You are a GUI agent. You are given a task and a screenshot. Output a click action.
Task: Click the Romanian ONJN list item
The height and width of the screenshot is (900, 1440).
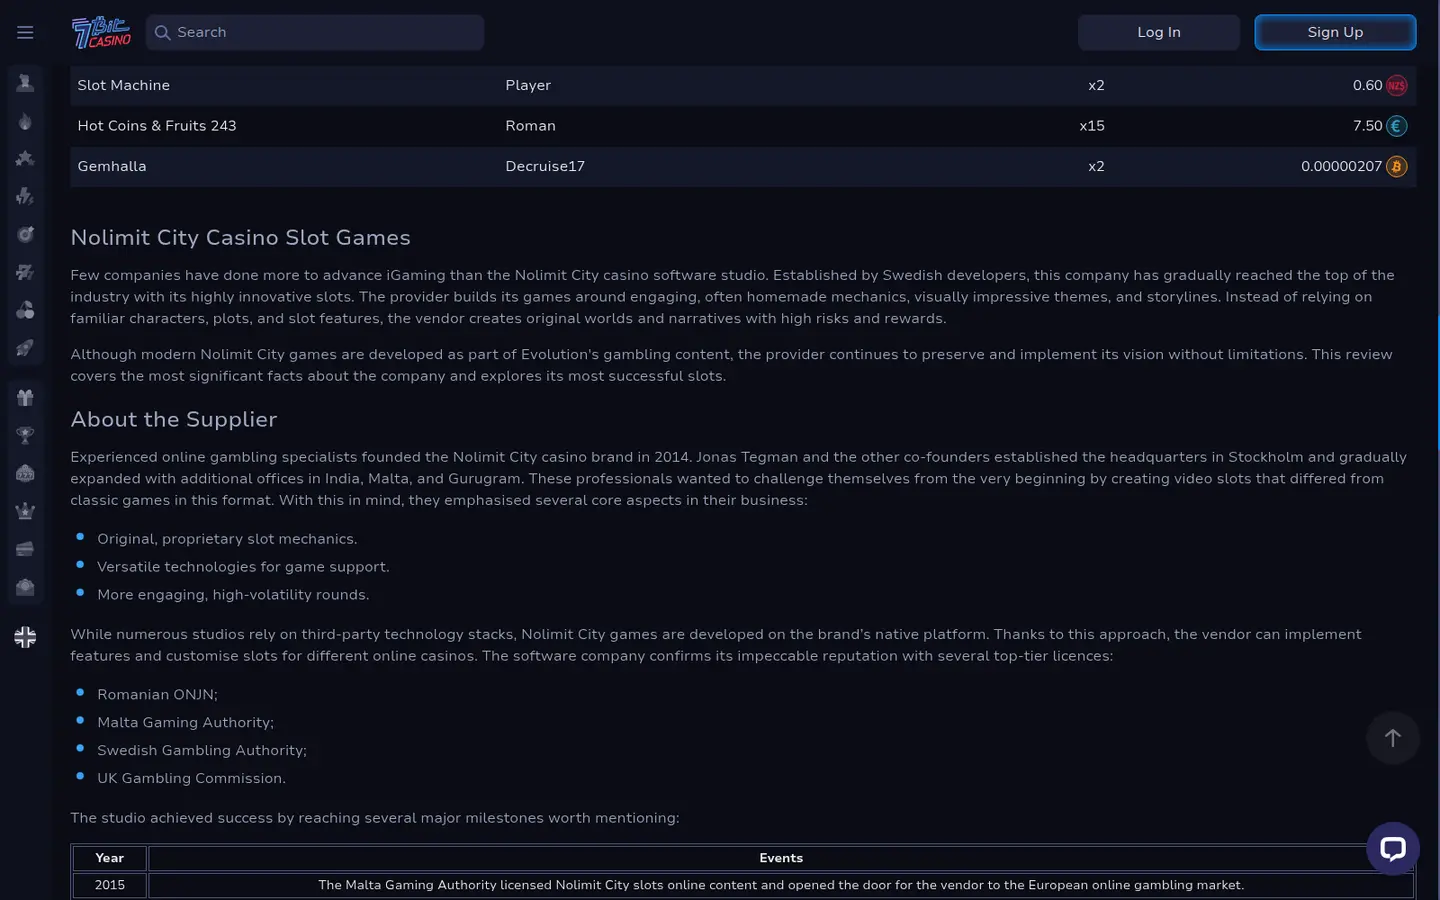tap(157, 695)
